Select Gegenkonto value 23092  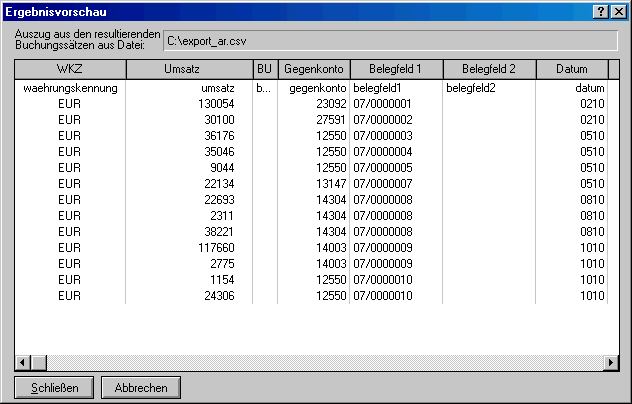pyautogui.click(x=331, y=104)
